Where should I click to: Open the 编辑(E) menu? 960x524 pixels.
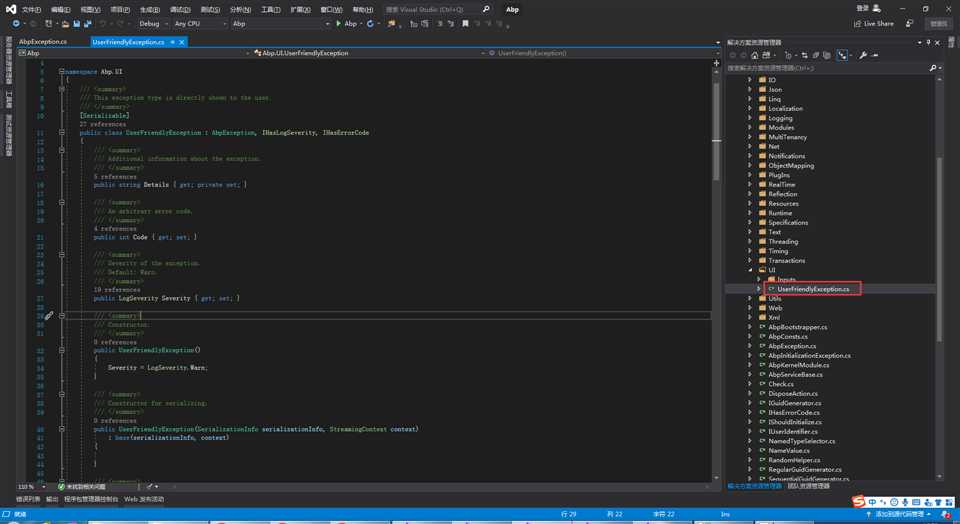[x=61, y=10]
